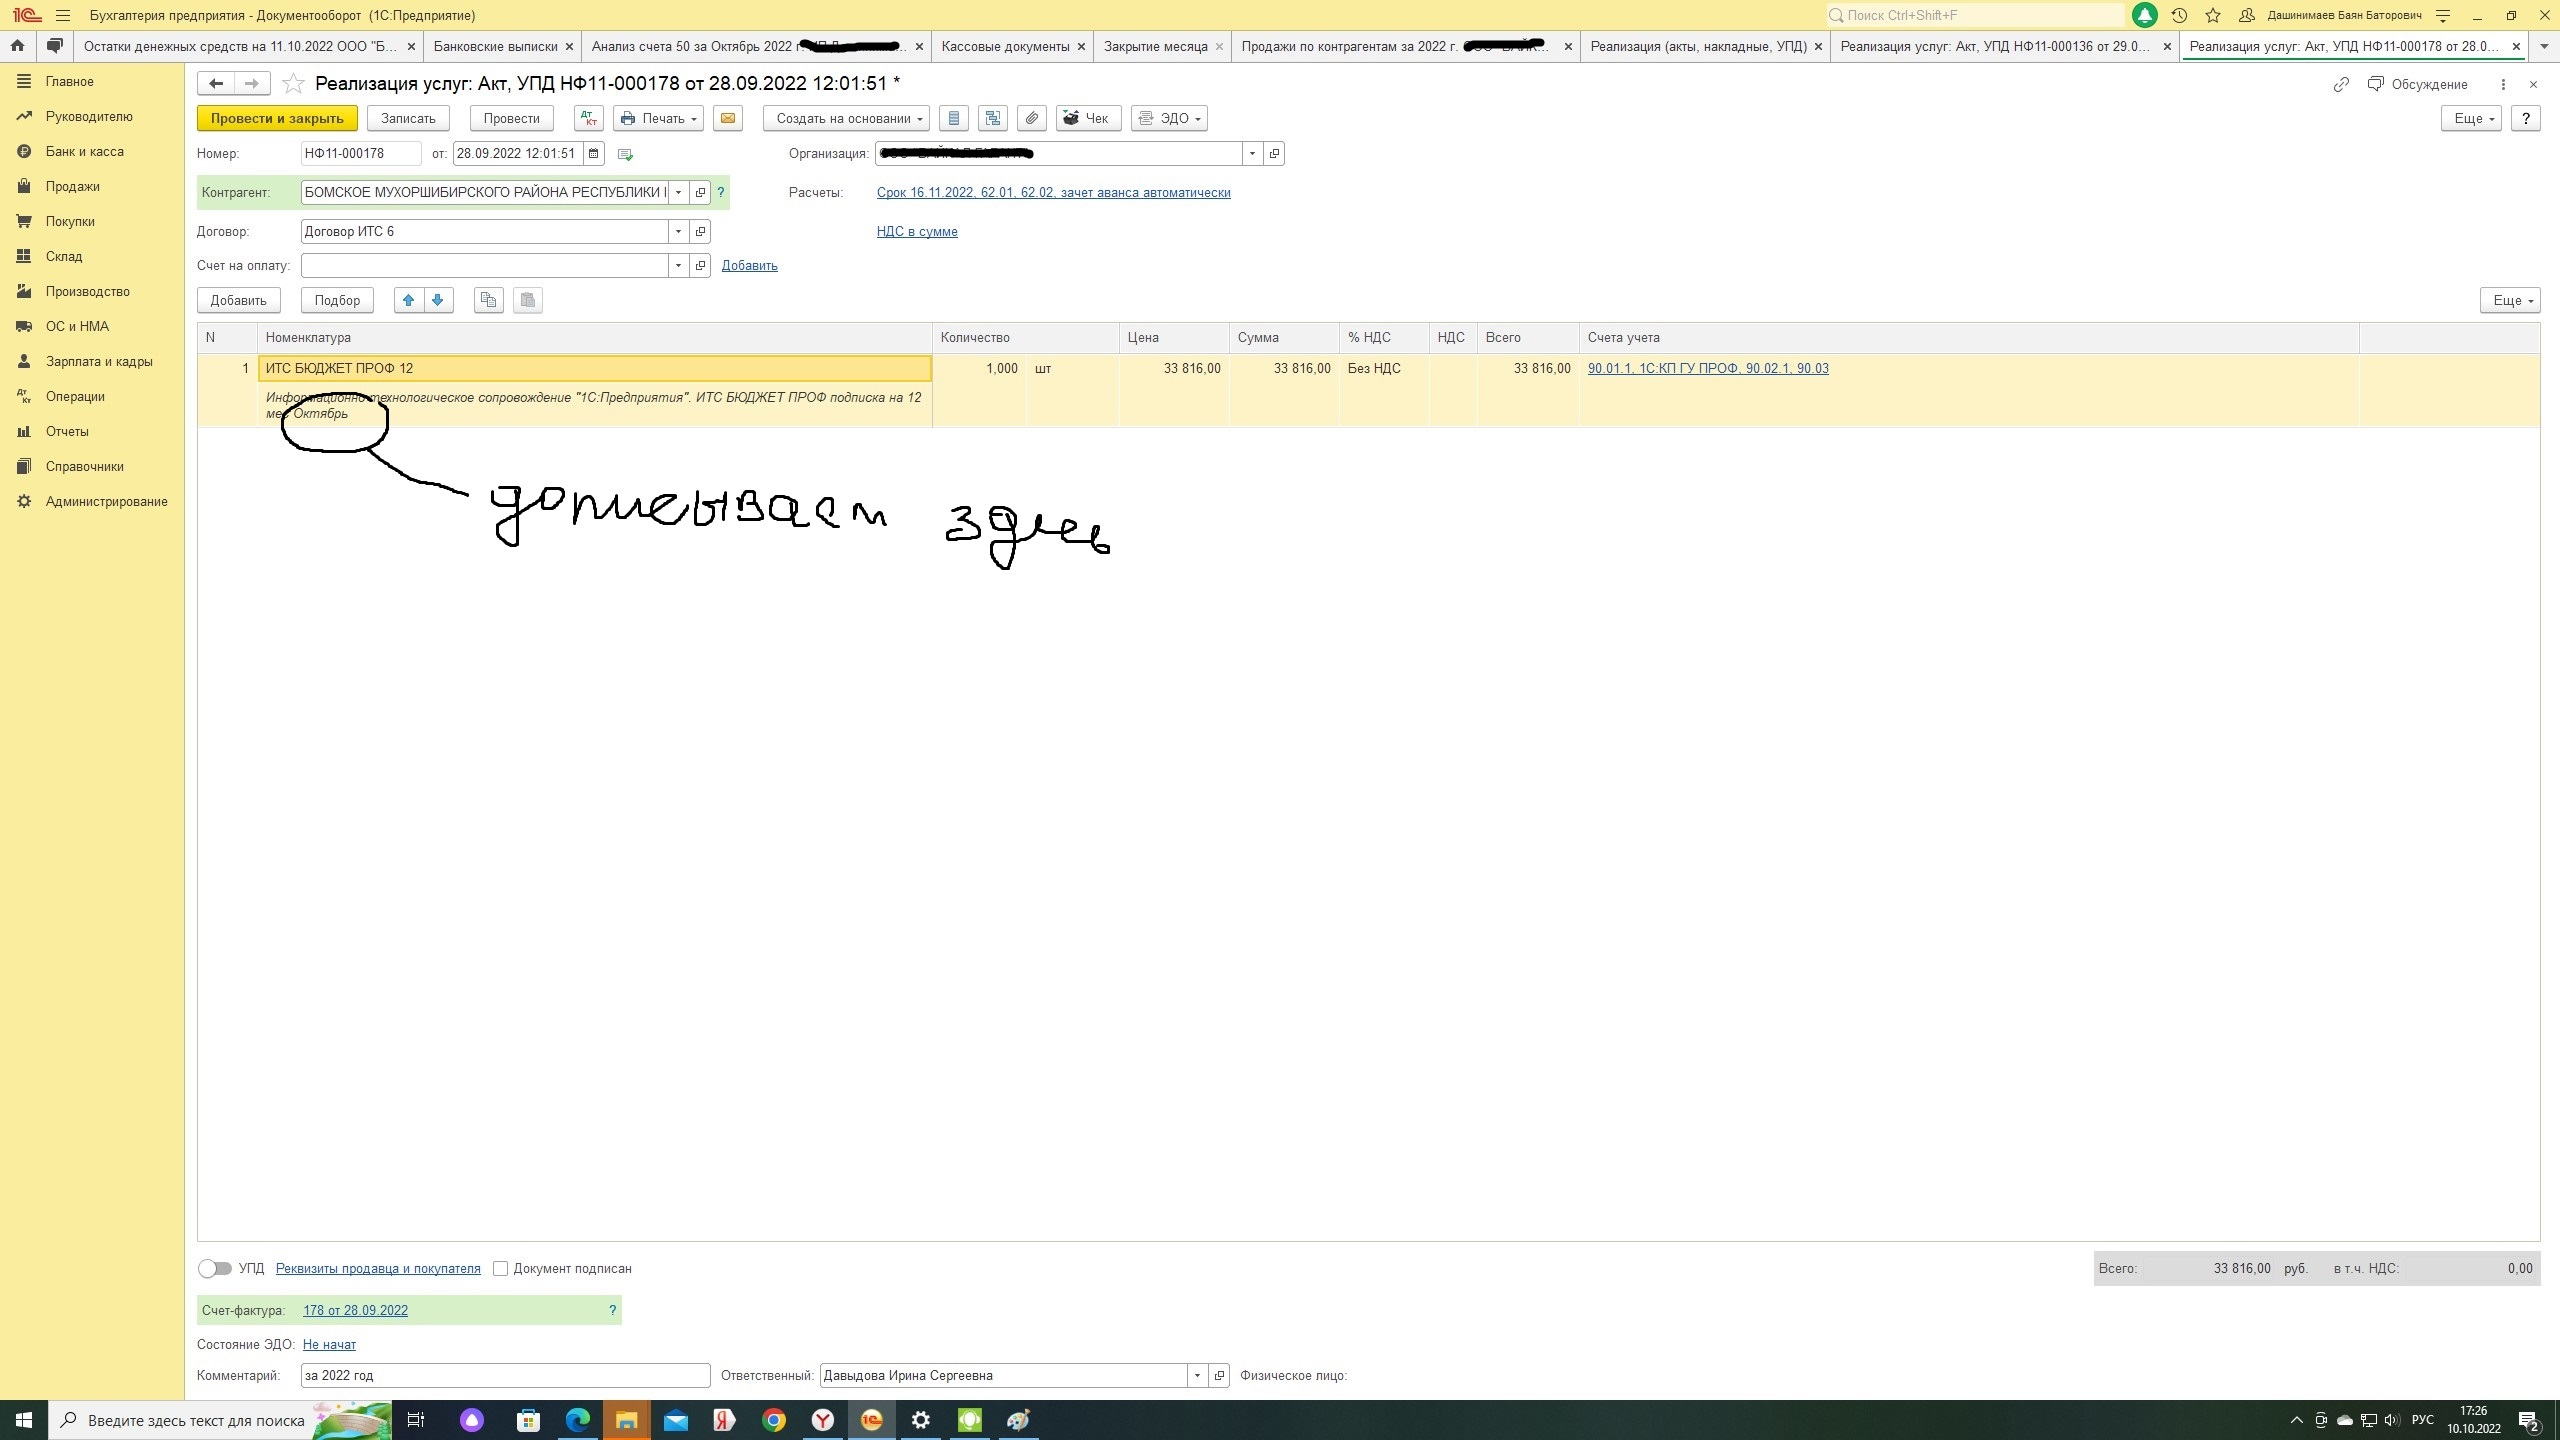The width and height of the screenshot is (2560, 1440).
Task: Click the Дт/Кт postings icon in toolbar
Action: tap(588, 118)
